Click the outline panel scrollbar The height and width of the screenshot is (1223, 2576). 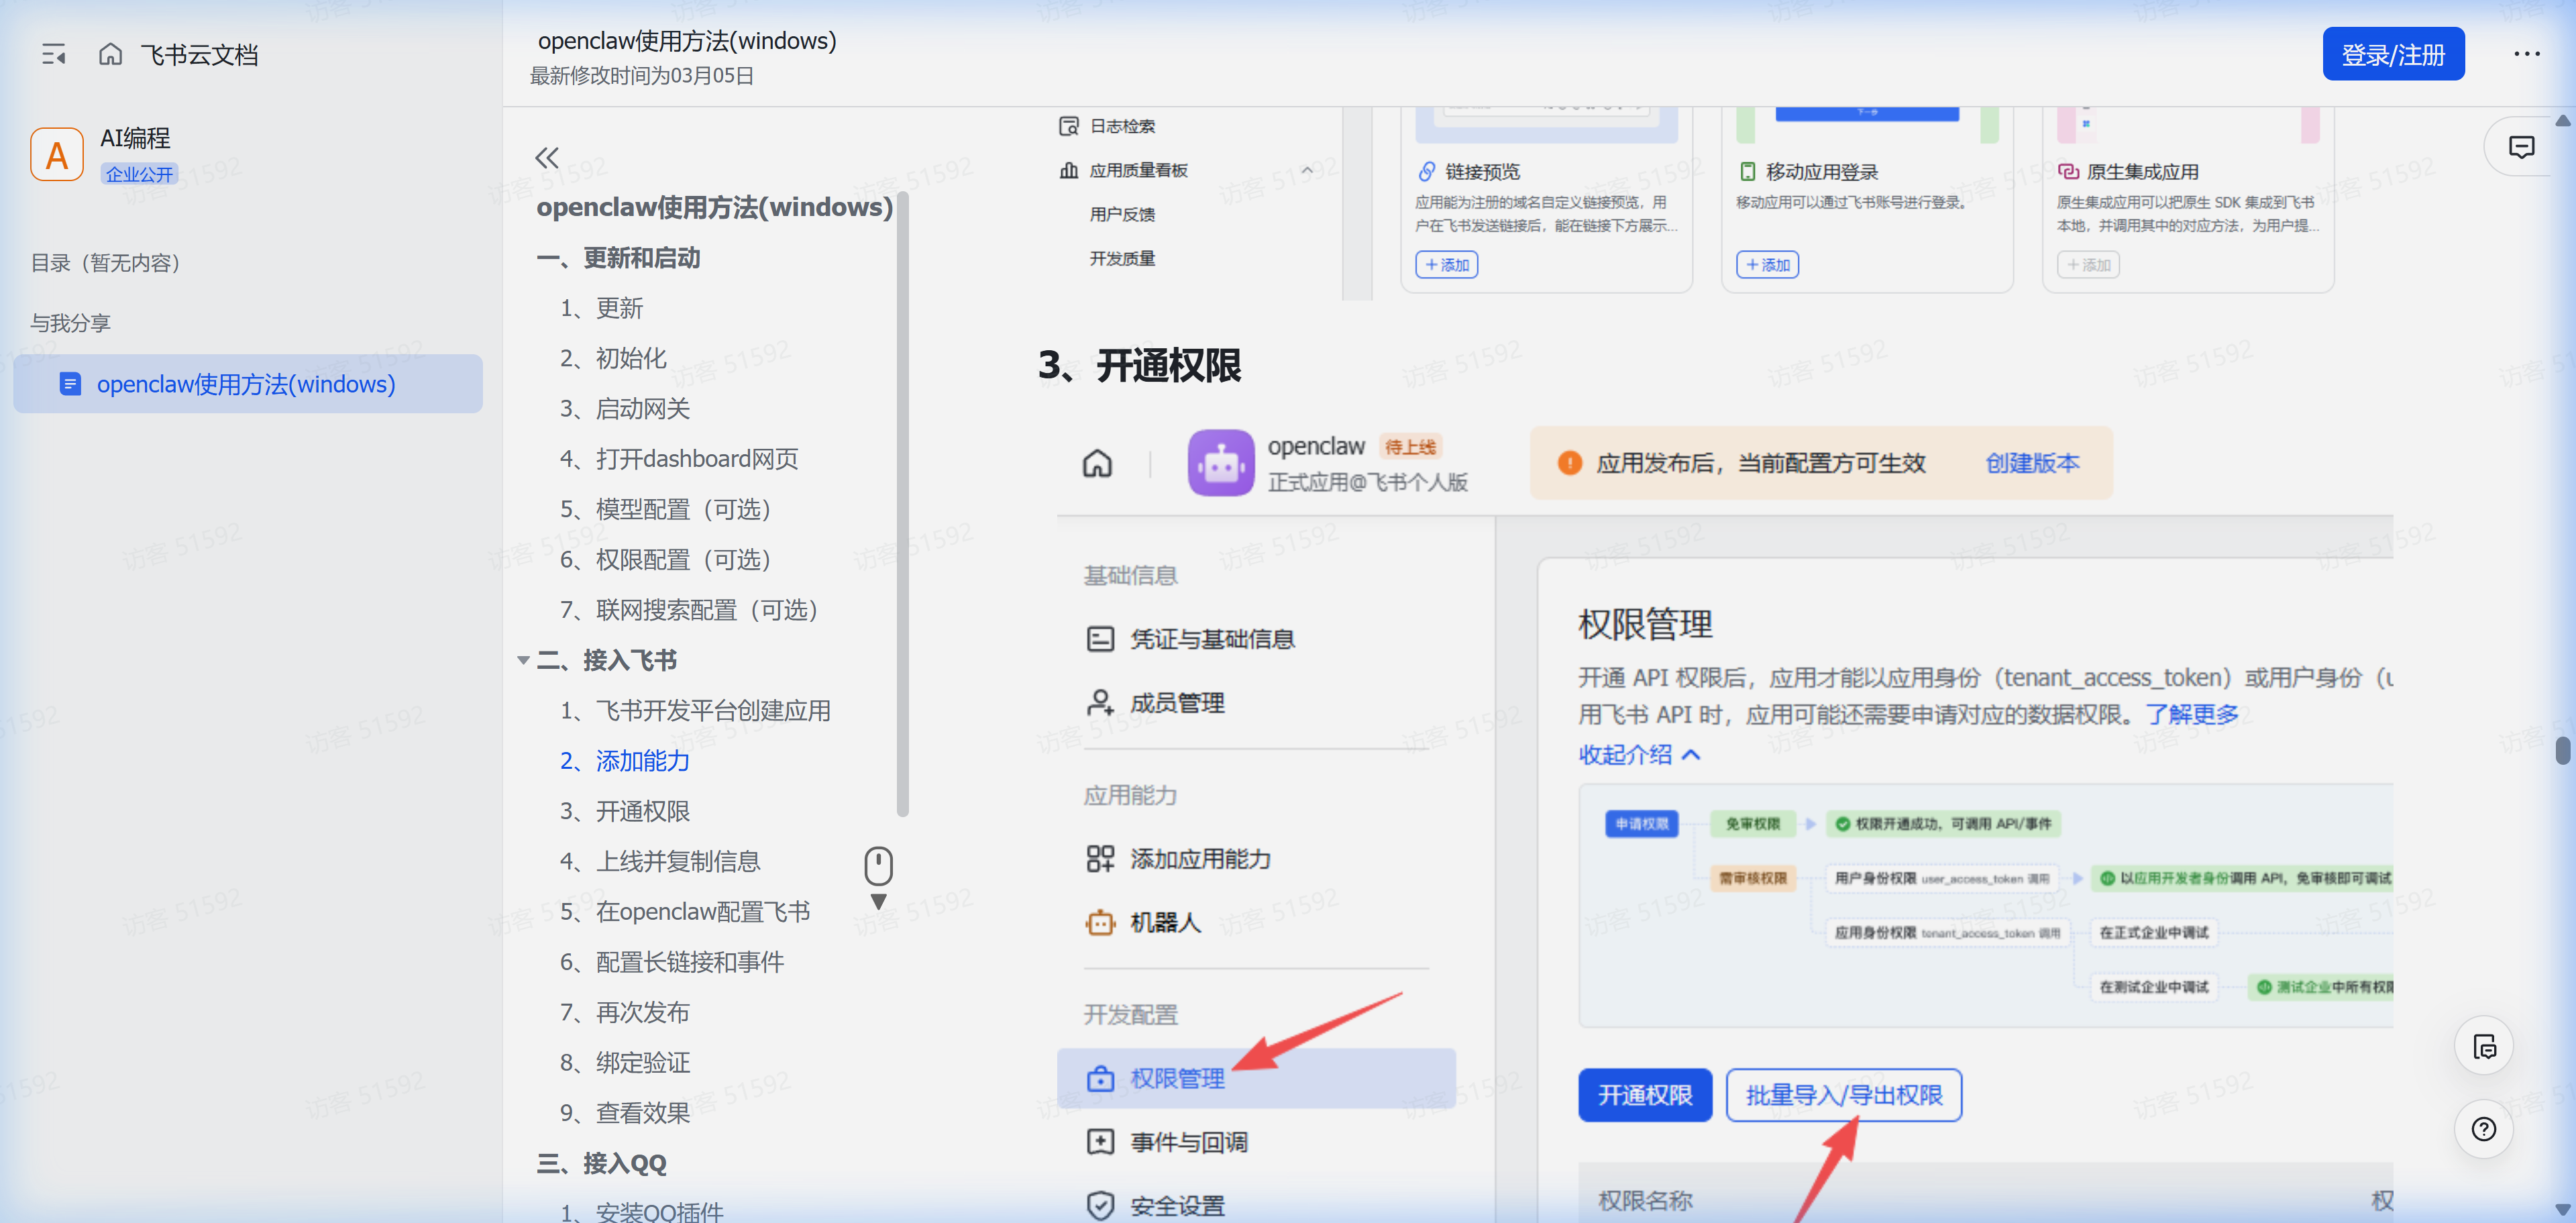pyautogui.click(x=902, y=500)
